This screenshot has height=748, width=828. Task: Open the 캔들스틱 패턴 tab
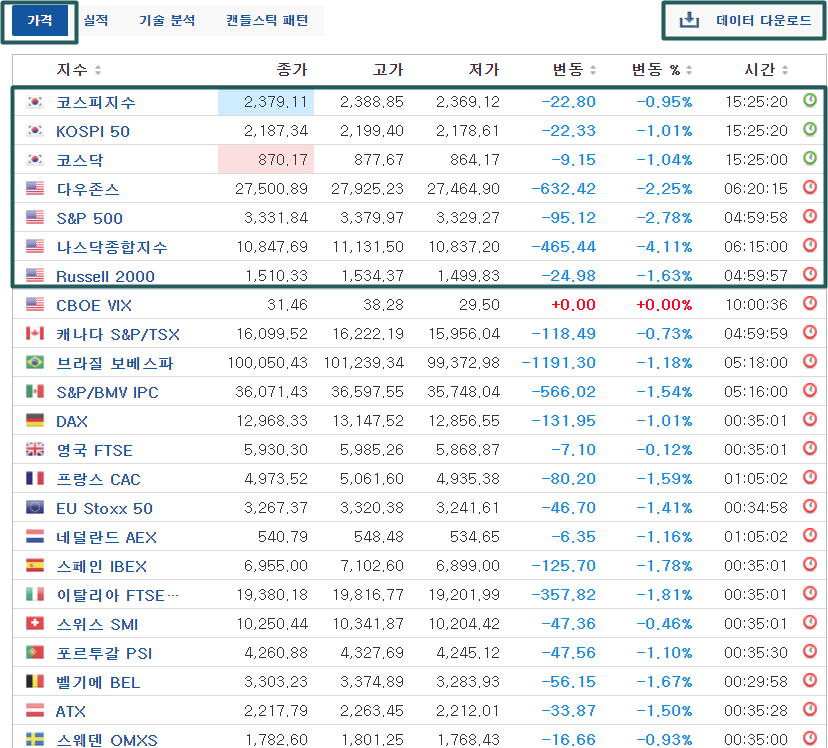(267, 21)
